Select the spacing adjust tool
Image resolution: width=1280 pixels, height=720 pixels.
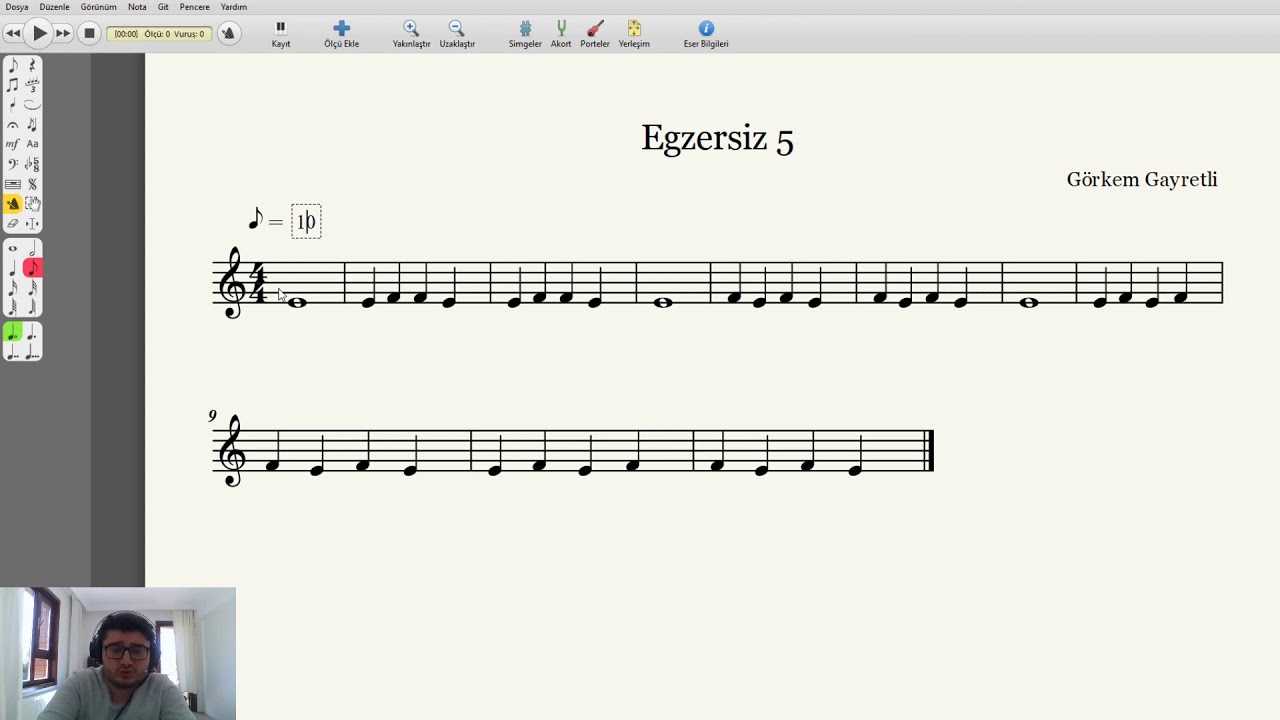[x=32, y=224]
